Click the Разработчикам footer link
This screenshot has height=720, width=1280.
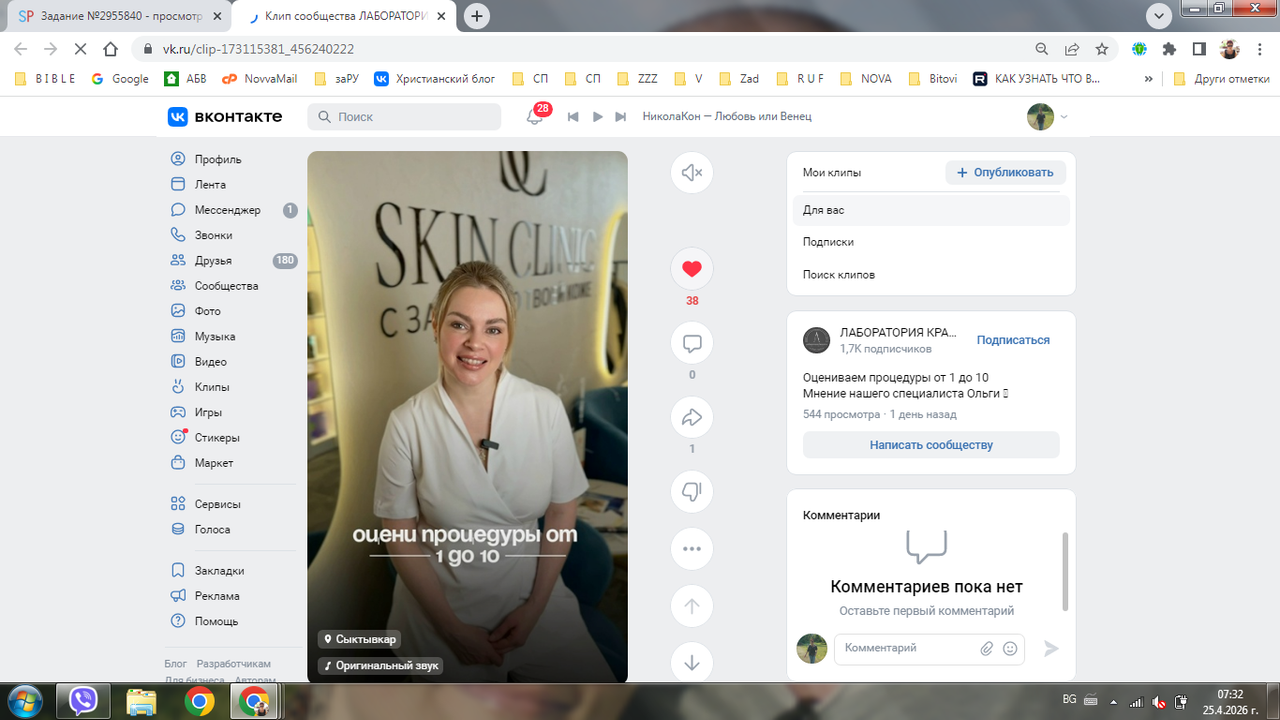click(234, 664)
